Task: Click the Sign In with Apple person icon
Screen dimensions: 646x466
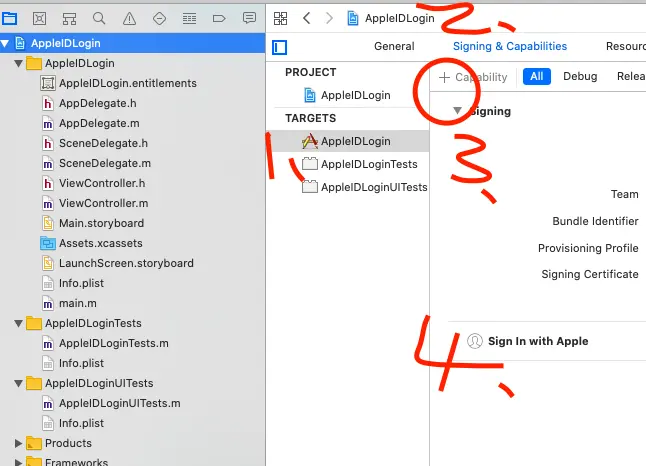Action: tap(475, 341)
